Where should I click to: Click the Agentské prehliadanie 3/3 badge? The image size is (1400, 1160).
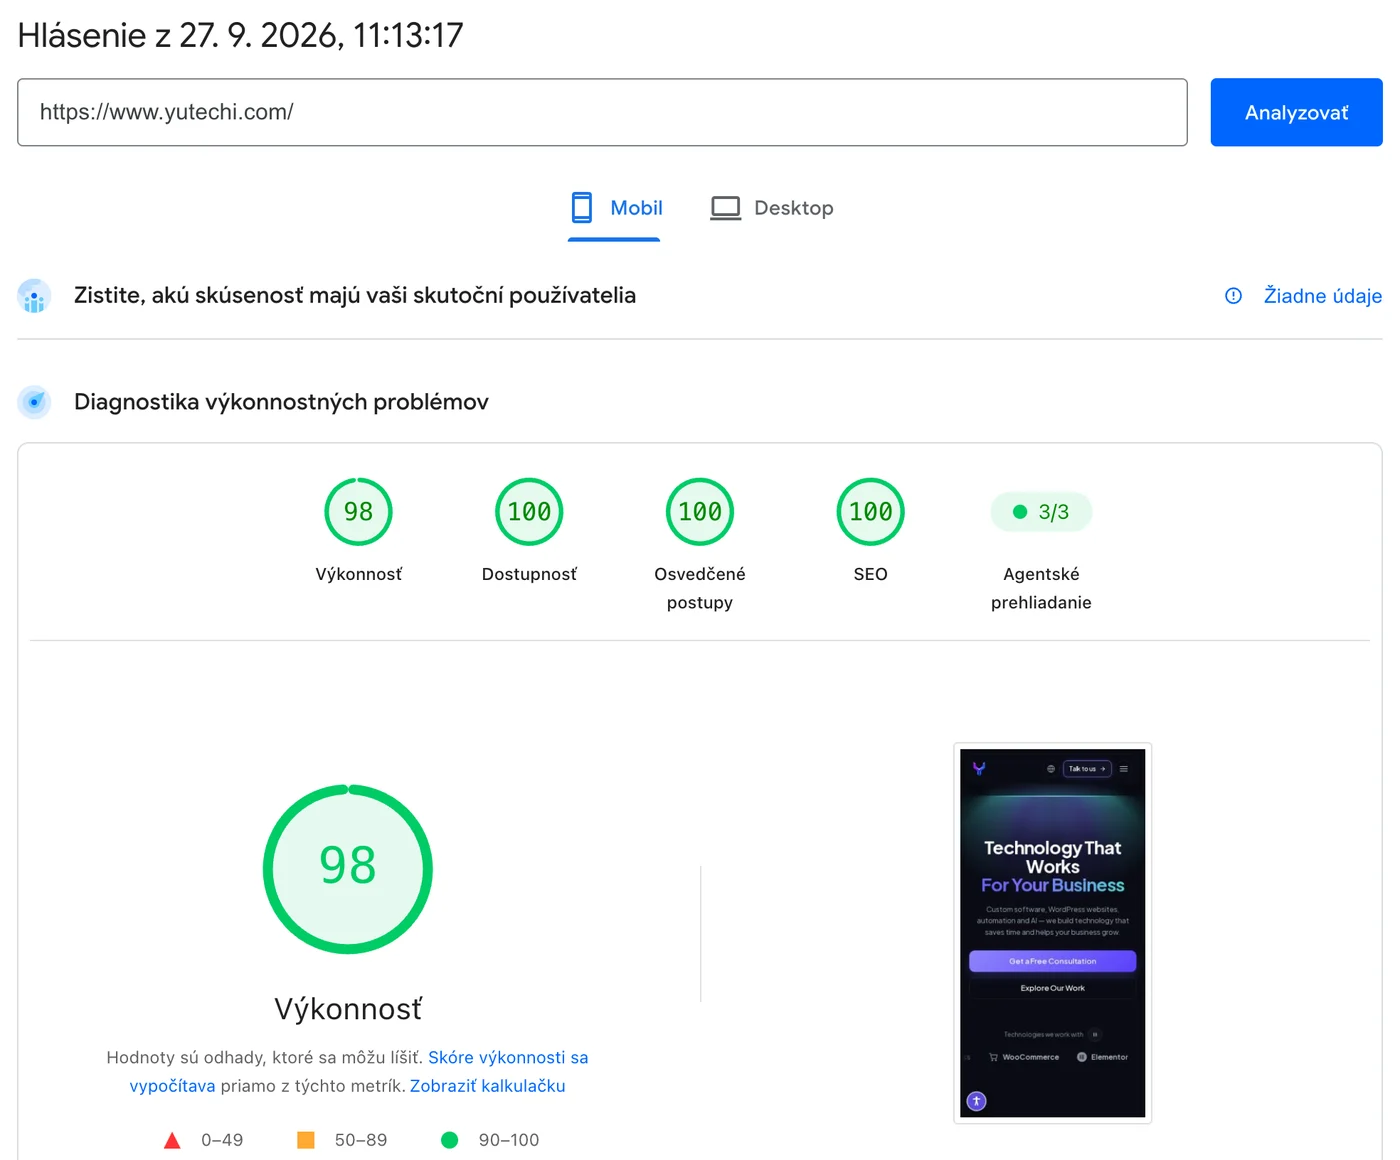point(1041,512)
